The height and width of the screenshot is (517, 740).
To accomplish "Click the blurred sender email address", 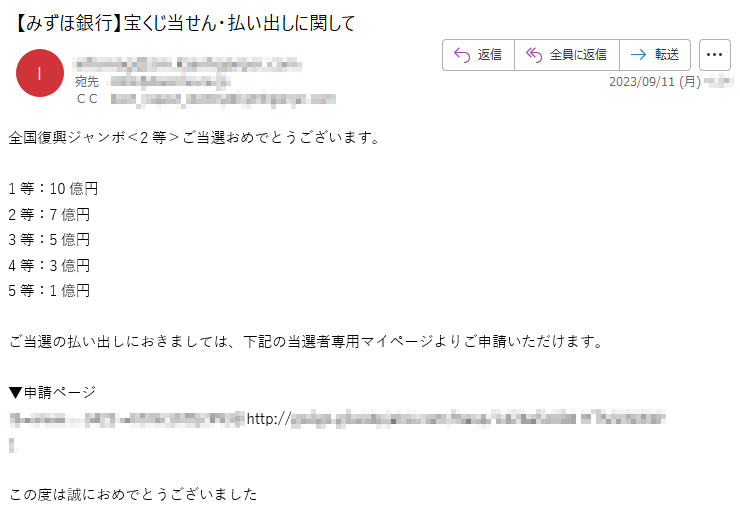I will 187,64.
